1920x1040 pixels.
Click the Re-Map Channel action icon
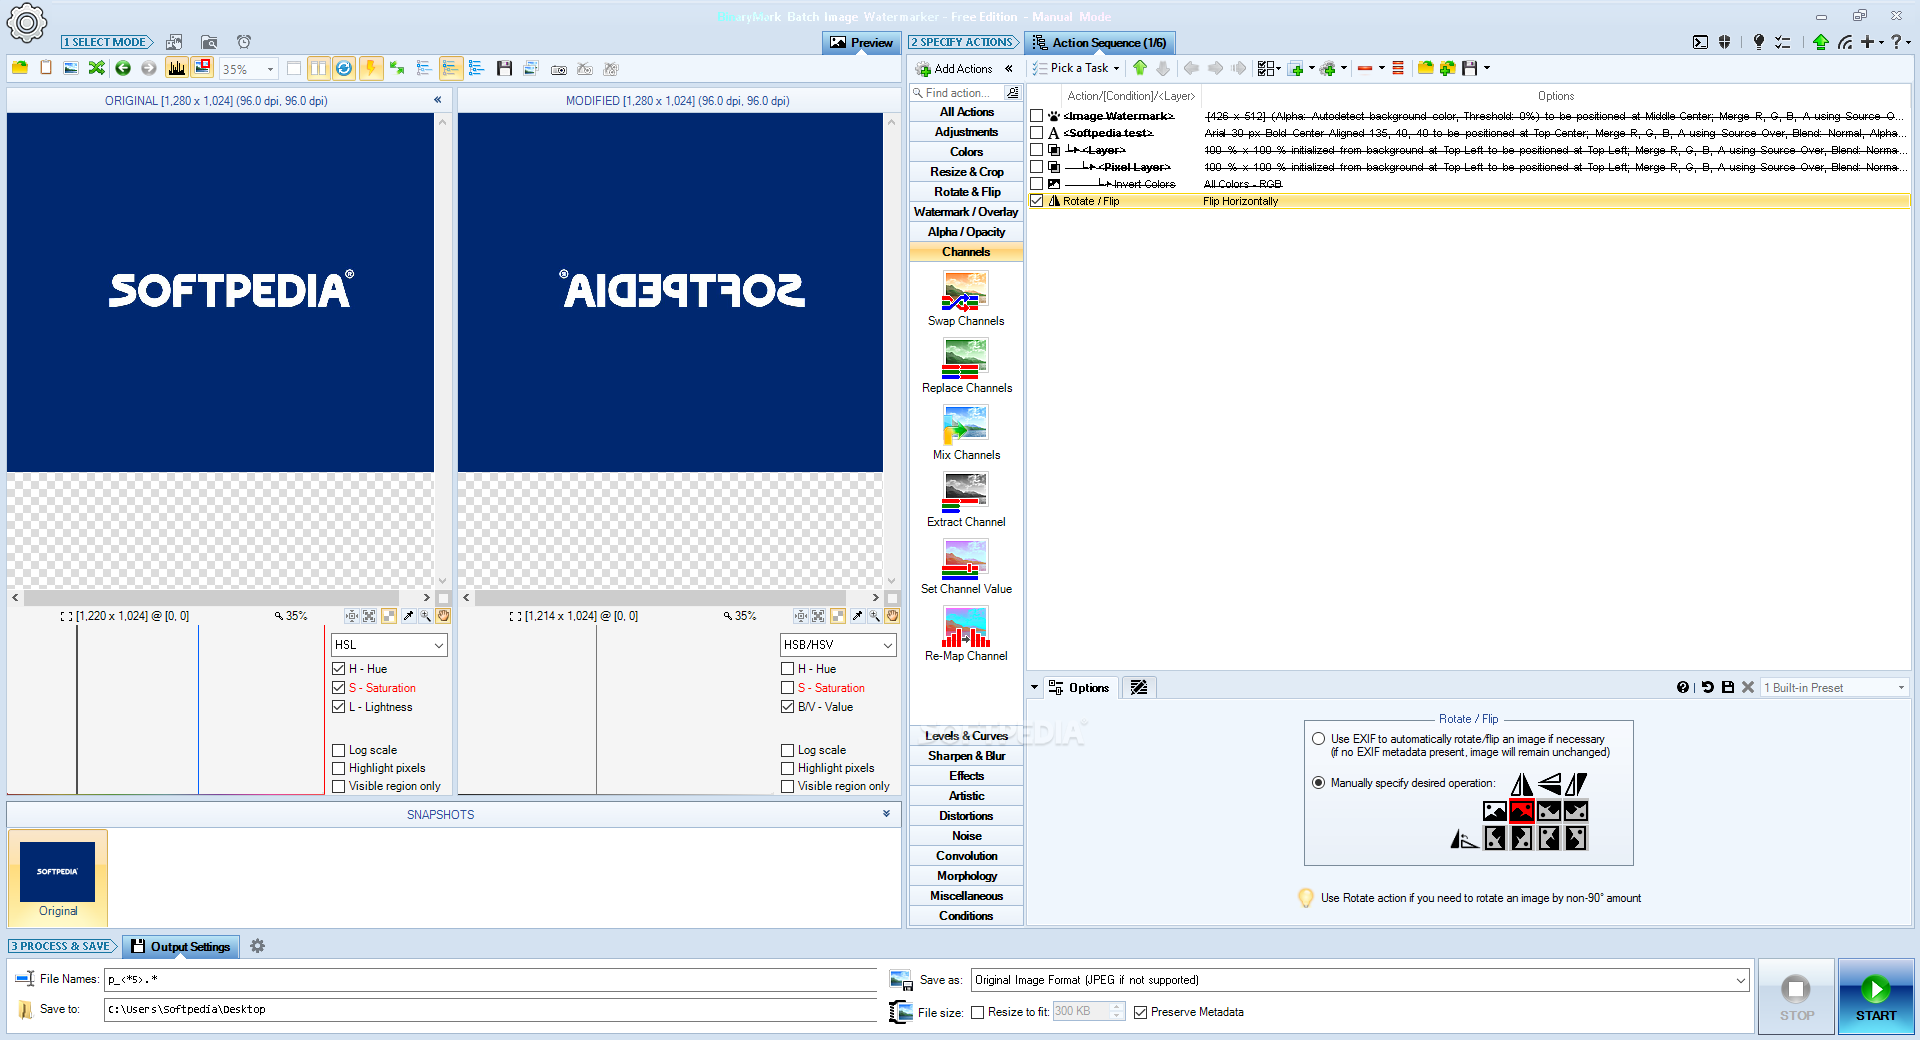click(965, 627)
